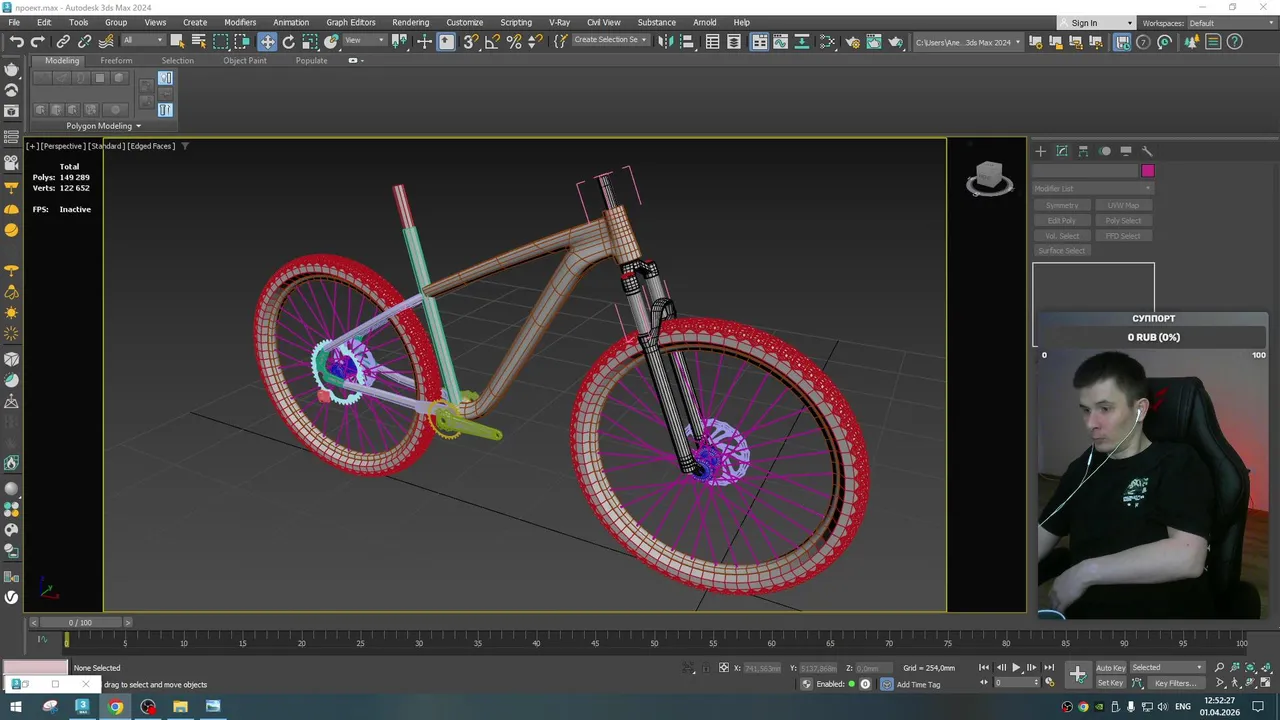Click the Undo arrow in the main toolbar
Viewport: 1280px width, 720px height.
(x=17, y=42)
